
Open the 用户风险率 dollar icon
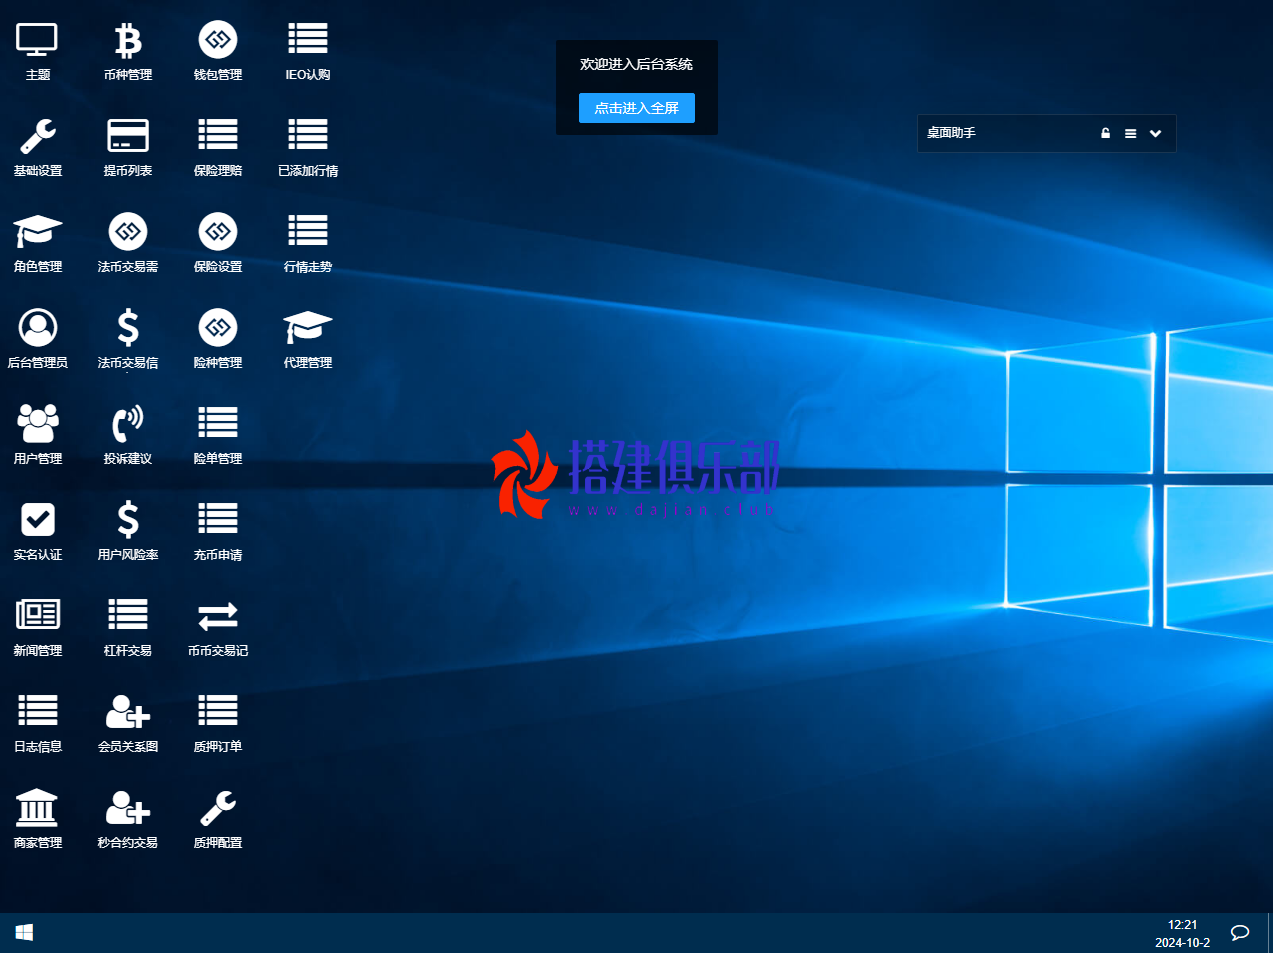pyautogui.click(x=128, y=530)
